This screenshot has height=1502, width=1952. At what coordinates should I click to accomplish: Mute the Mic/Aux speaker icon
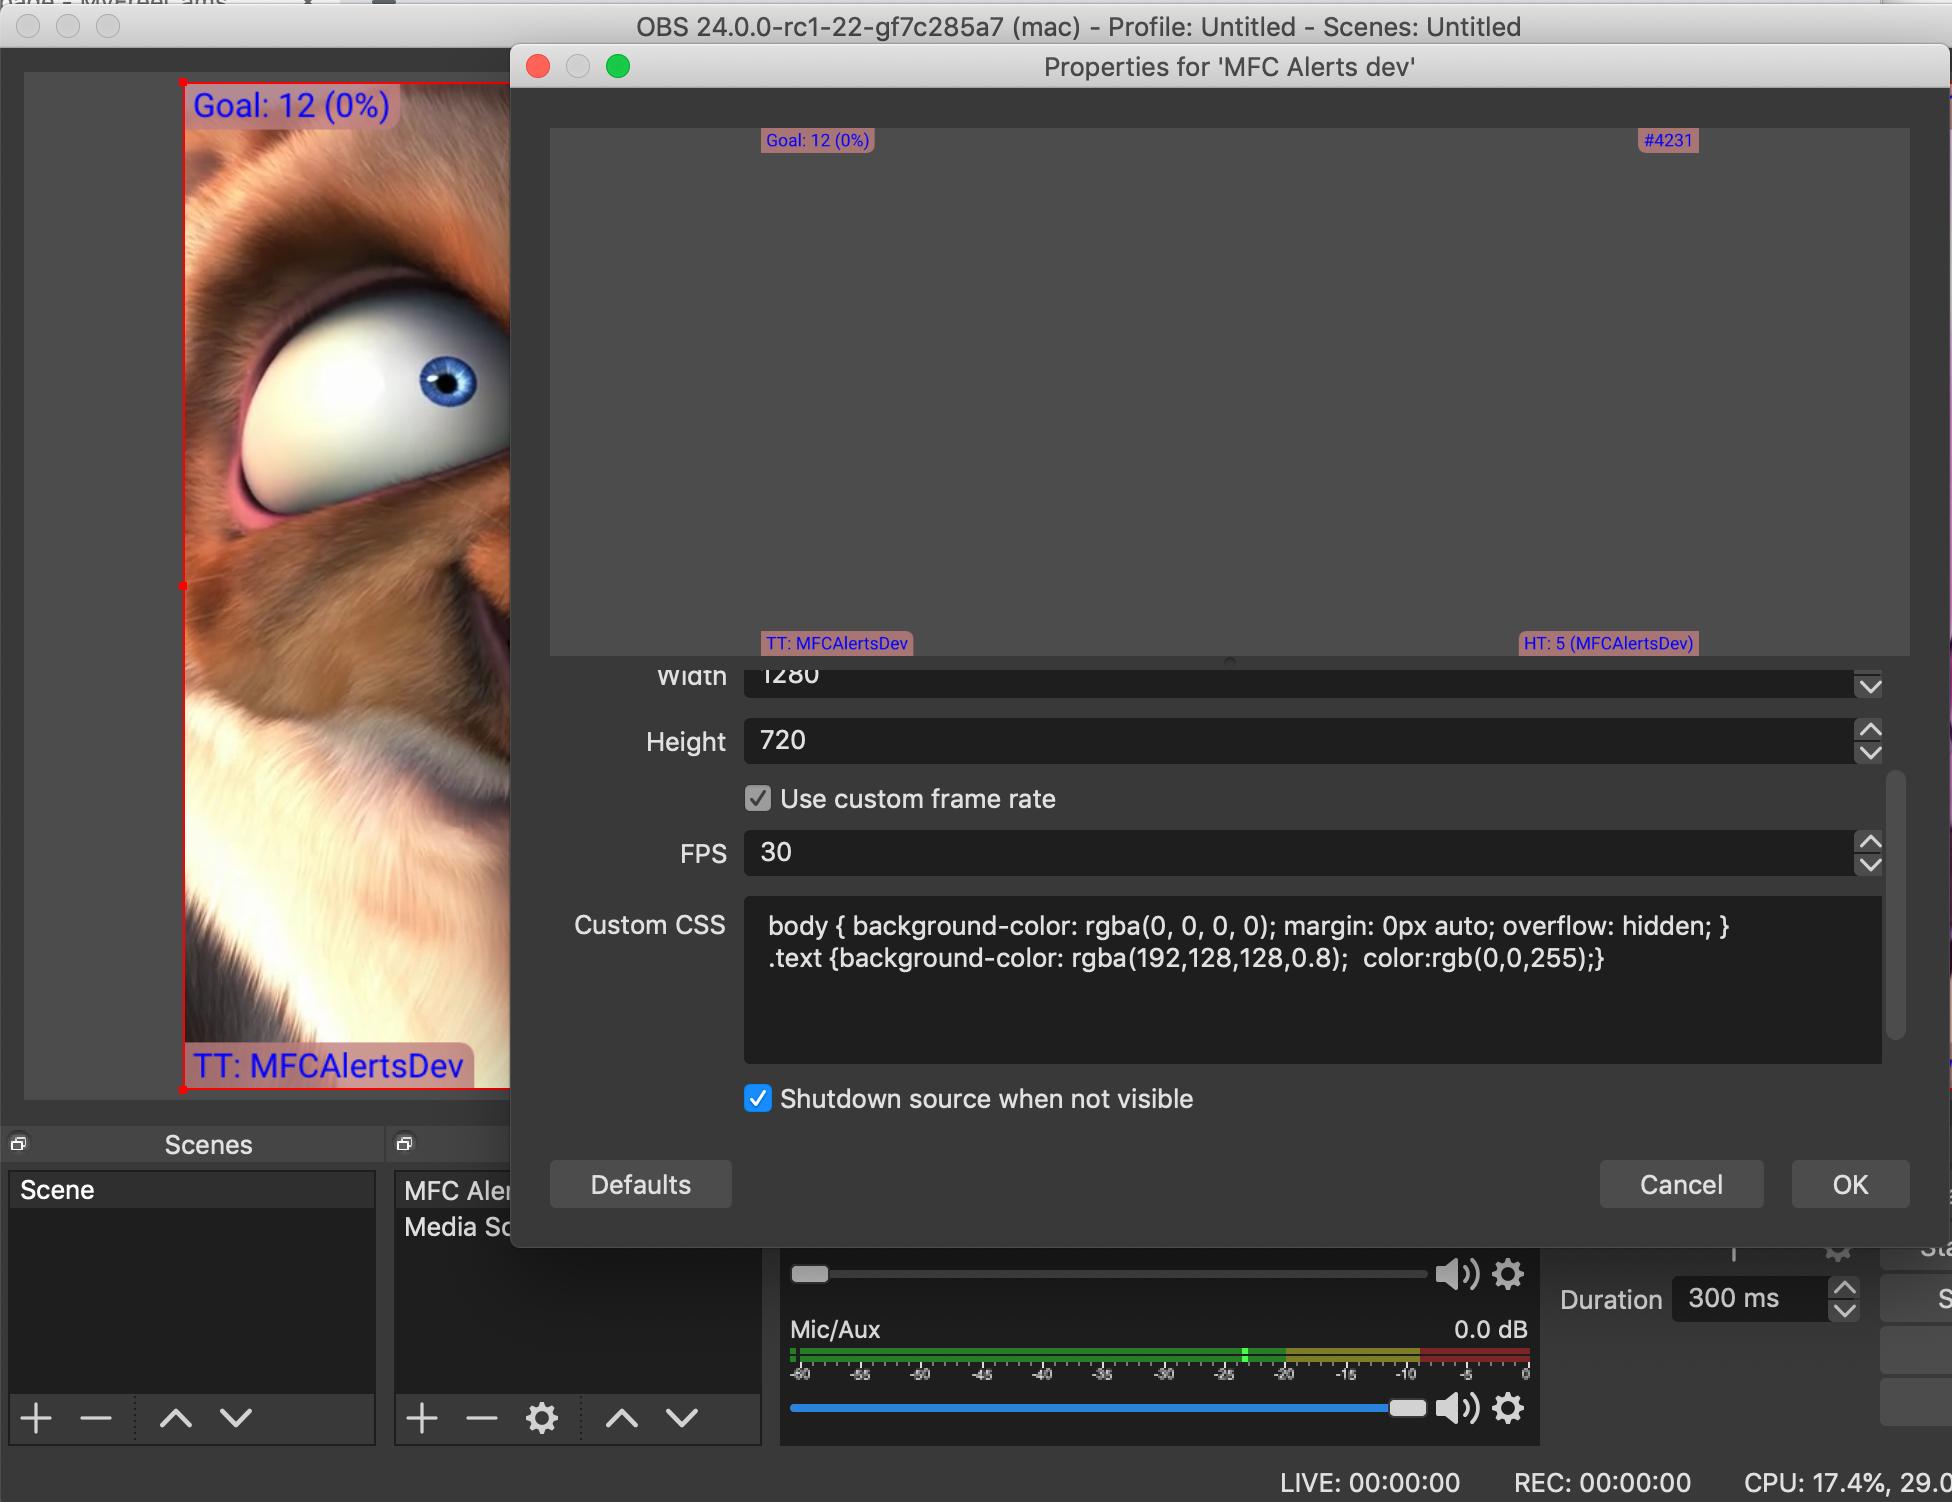point(1455,1408)
